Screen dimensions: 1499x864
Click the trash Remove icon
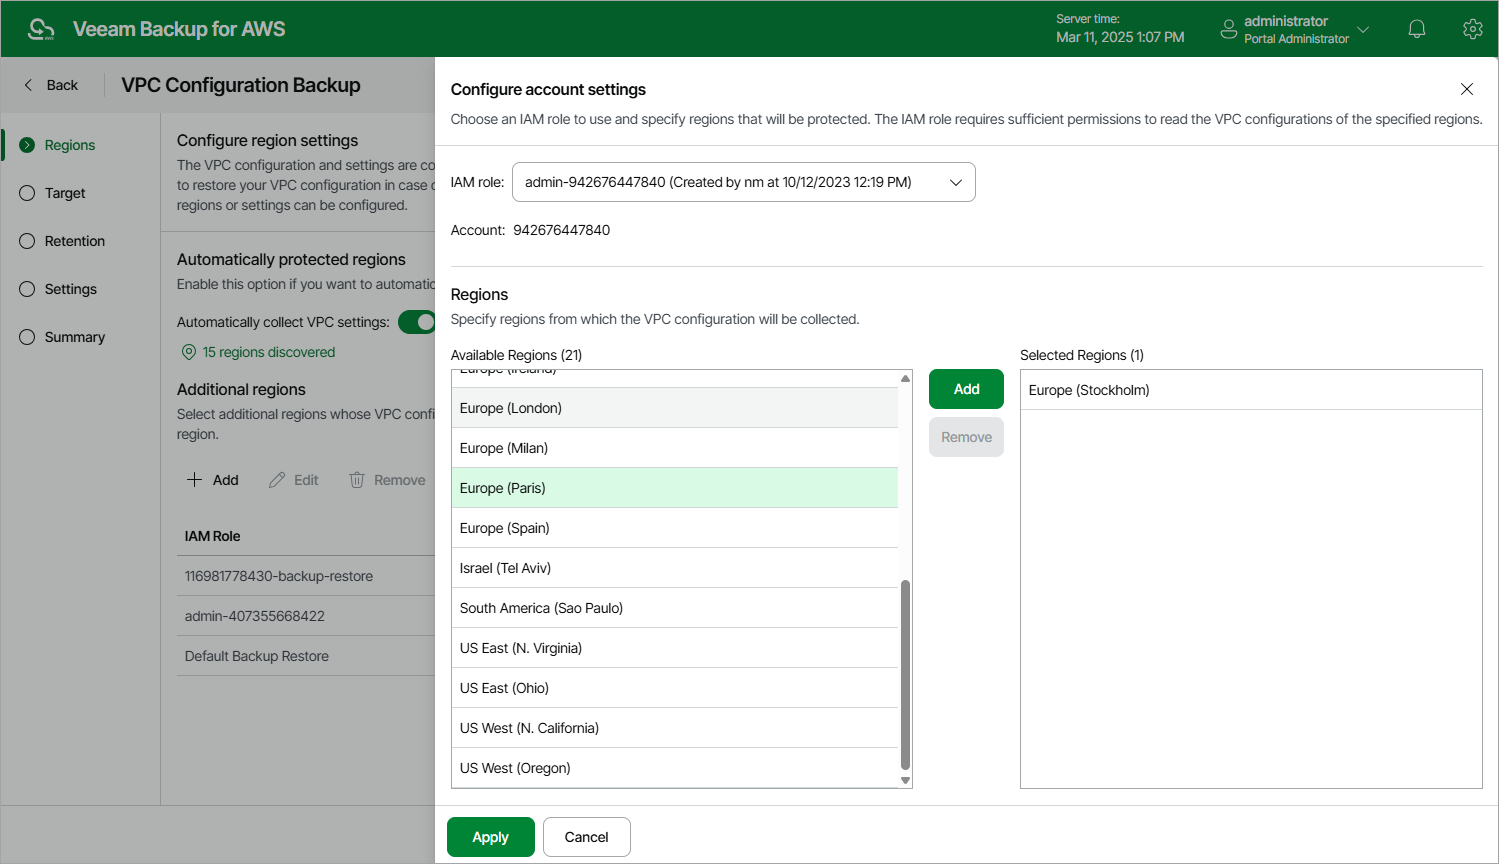pos(357,480)
